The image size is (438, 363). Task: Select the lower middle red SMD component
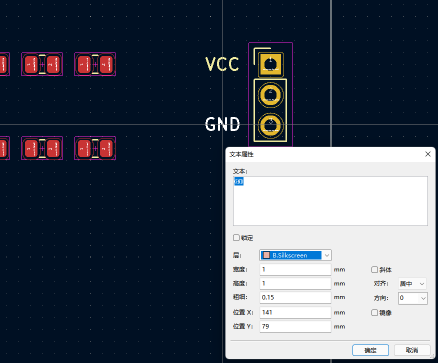tap(42, 148)
